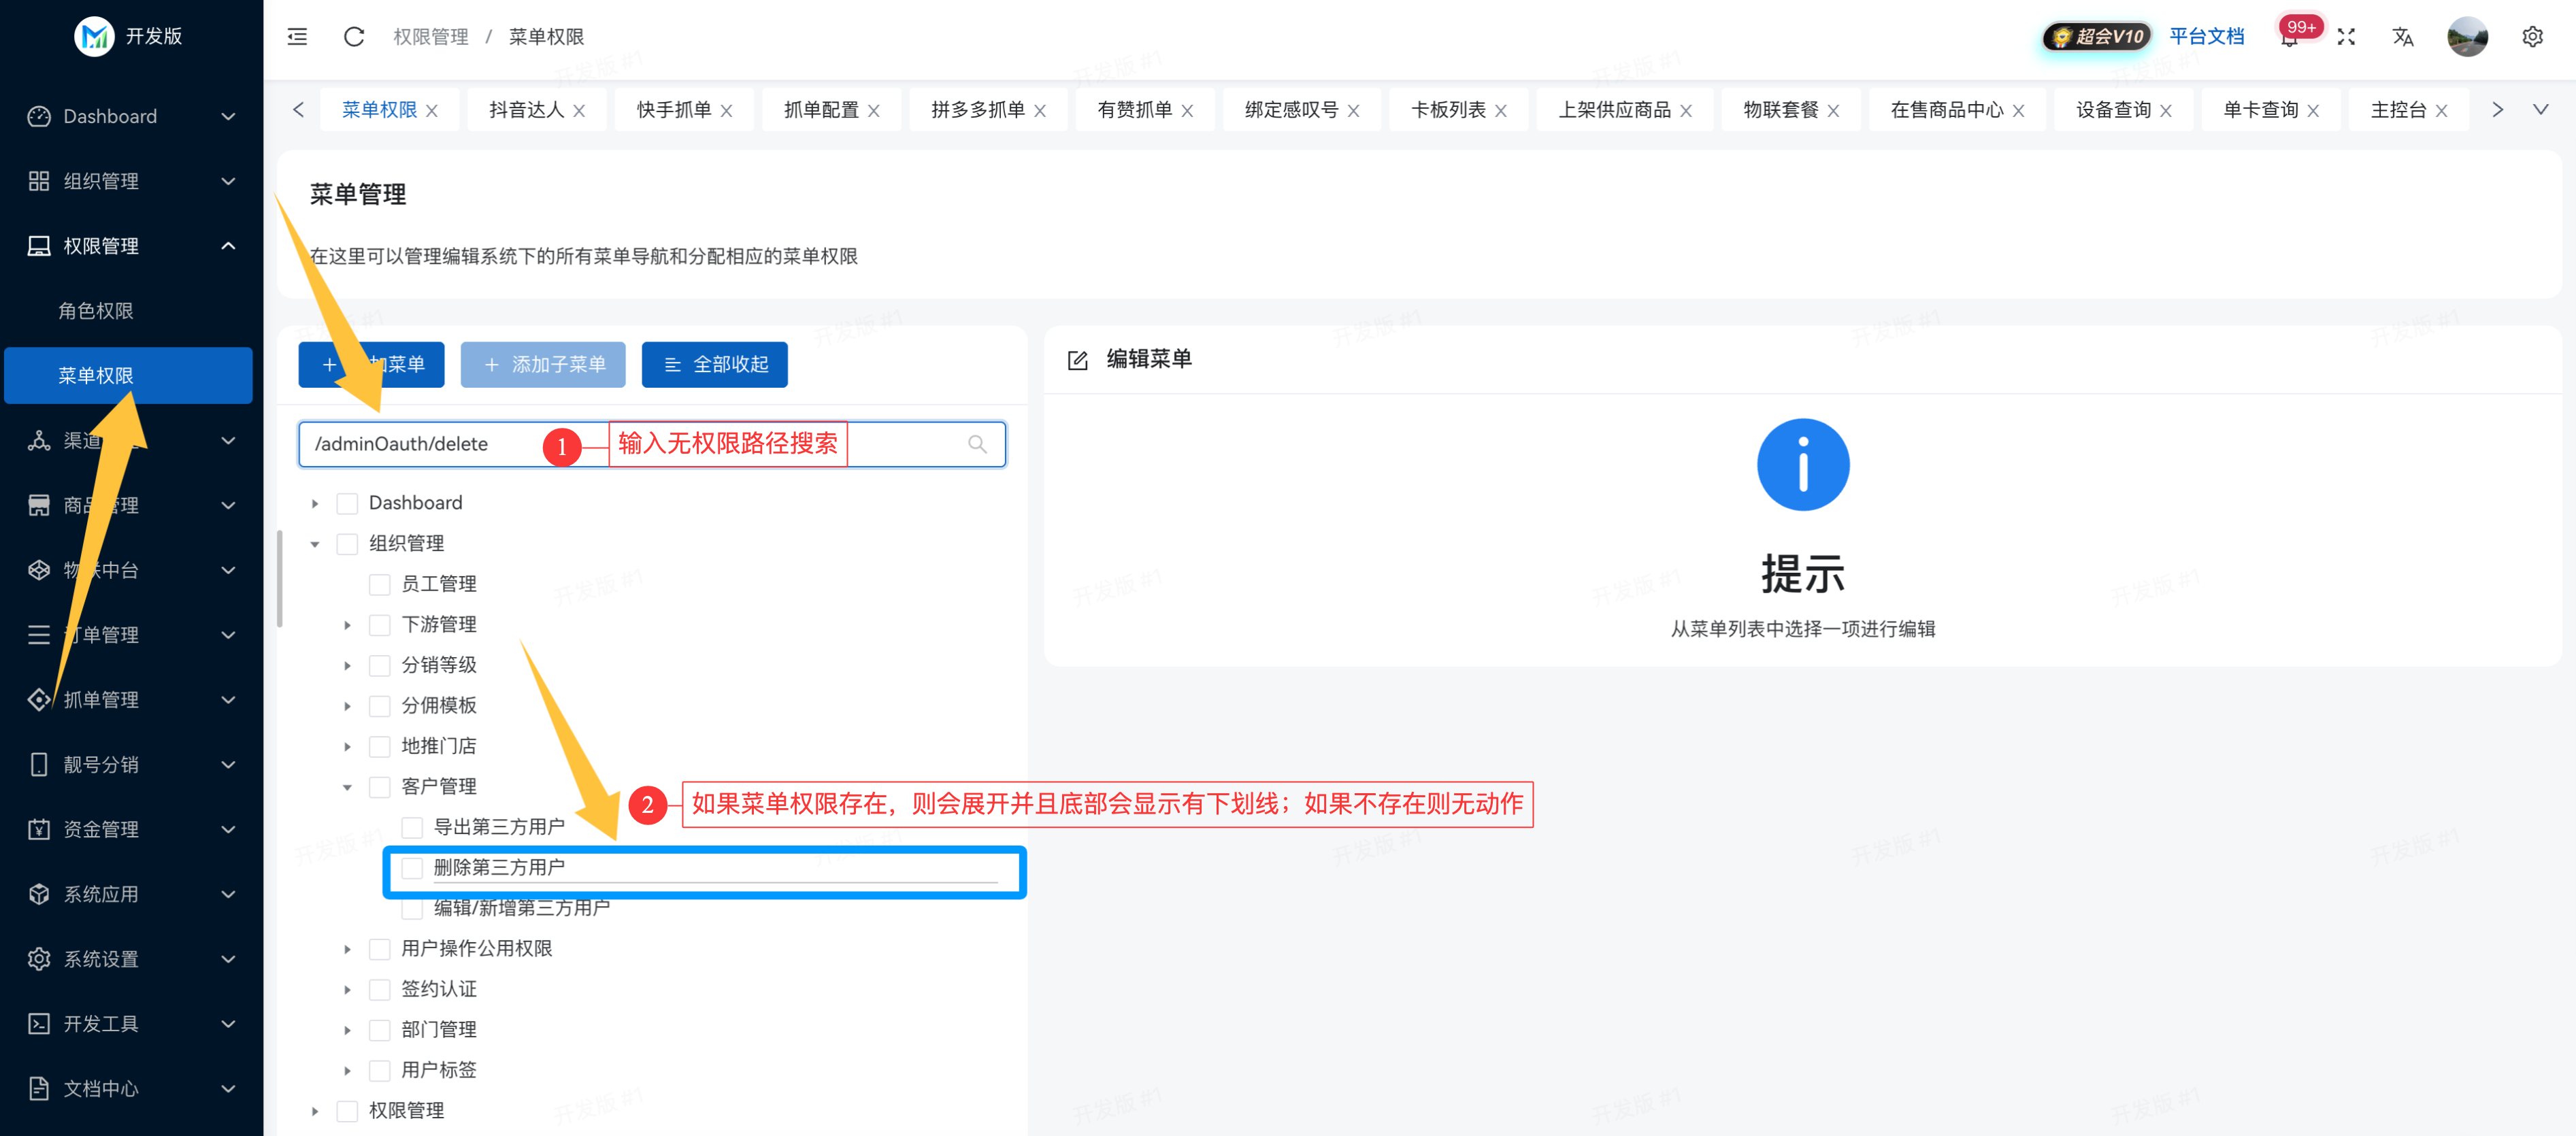Select the 抓单管理 sidebar icon

pyautogui.click(x=38, y=700)
